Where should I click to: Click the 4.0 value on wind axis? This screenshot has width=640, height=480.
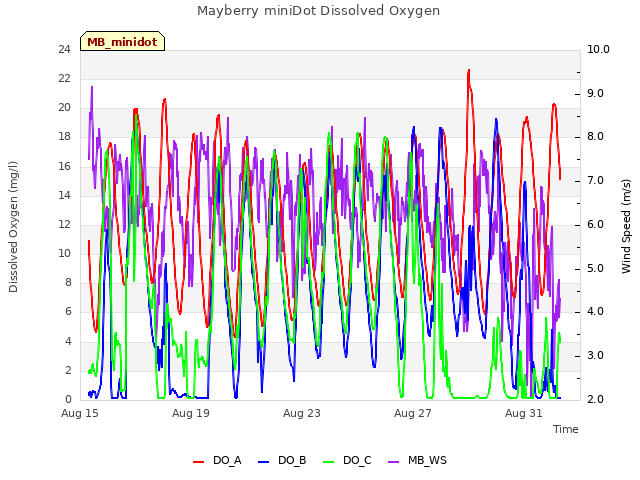[596, 312]
